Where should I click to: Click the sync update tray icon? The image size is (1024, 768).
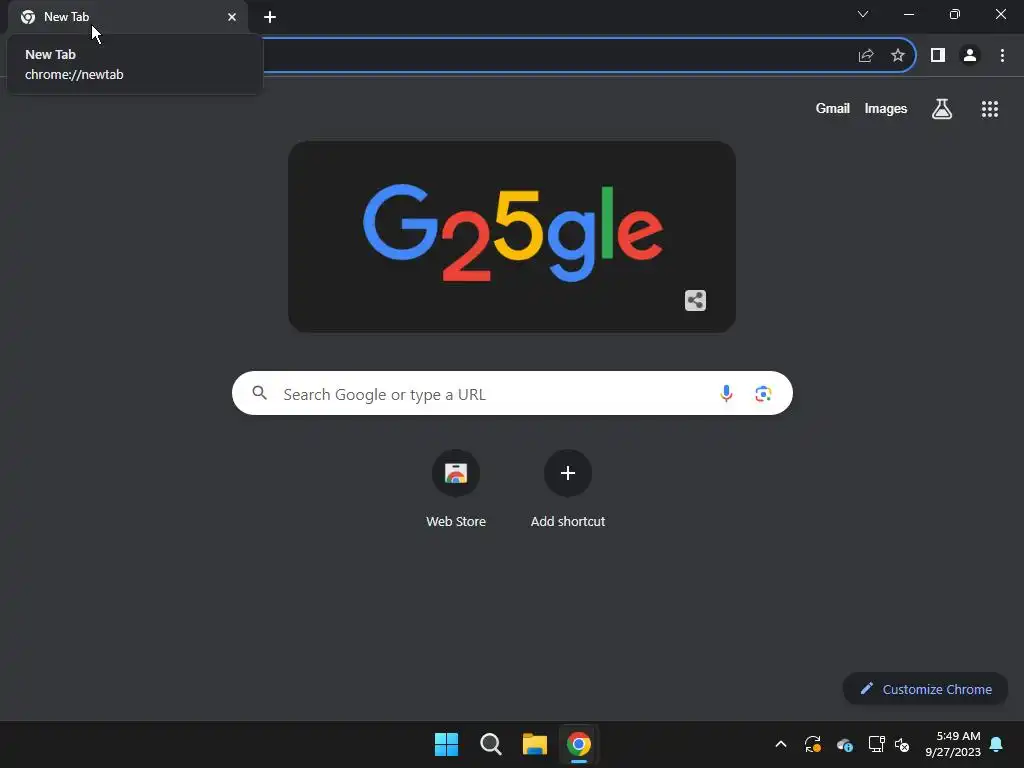point(812,744)
